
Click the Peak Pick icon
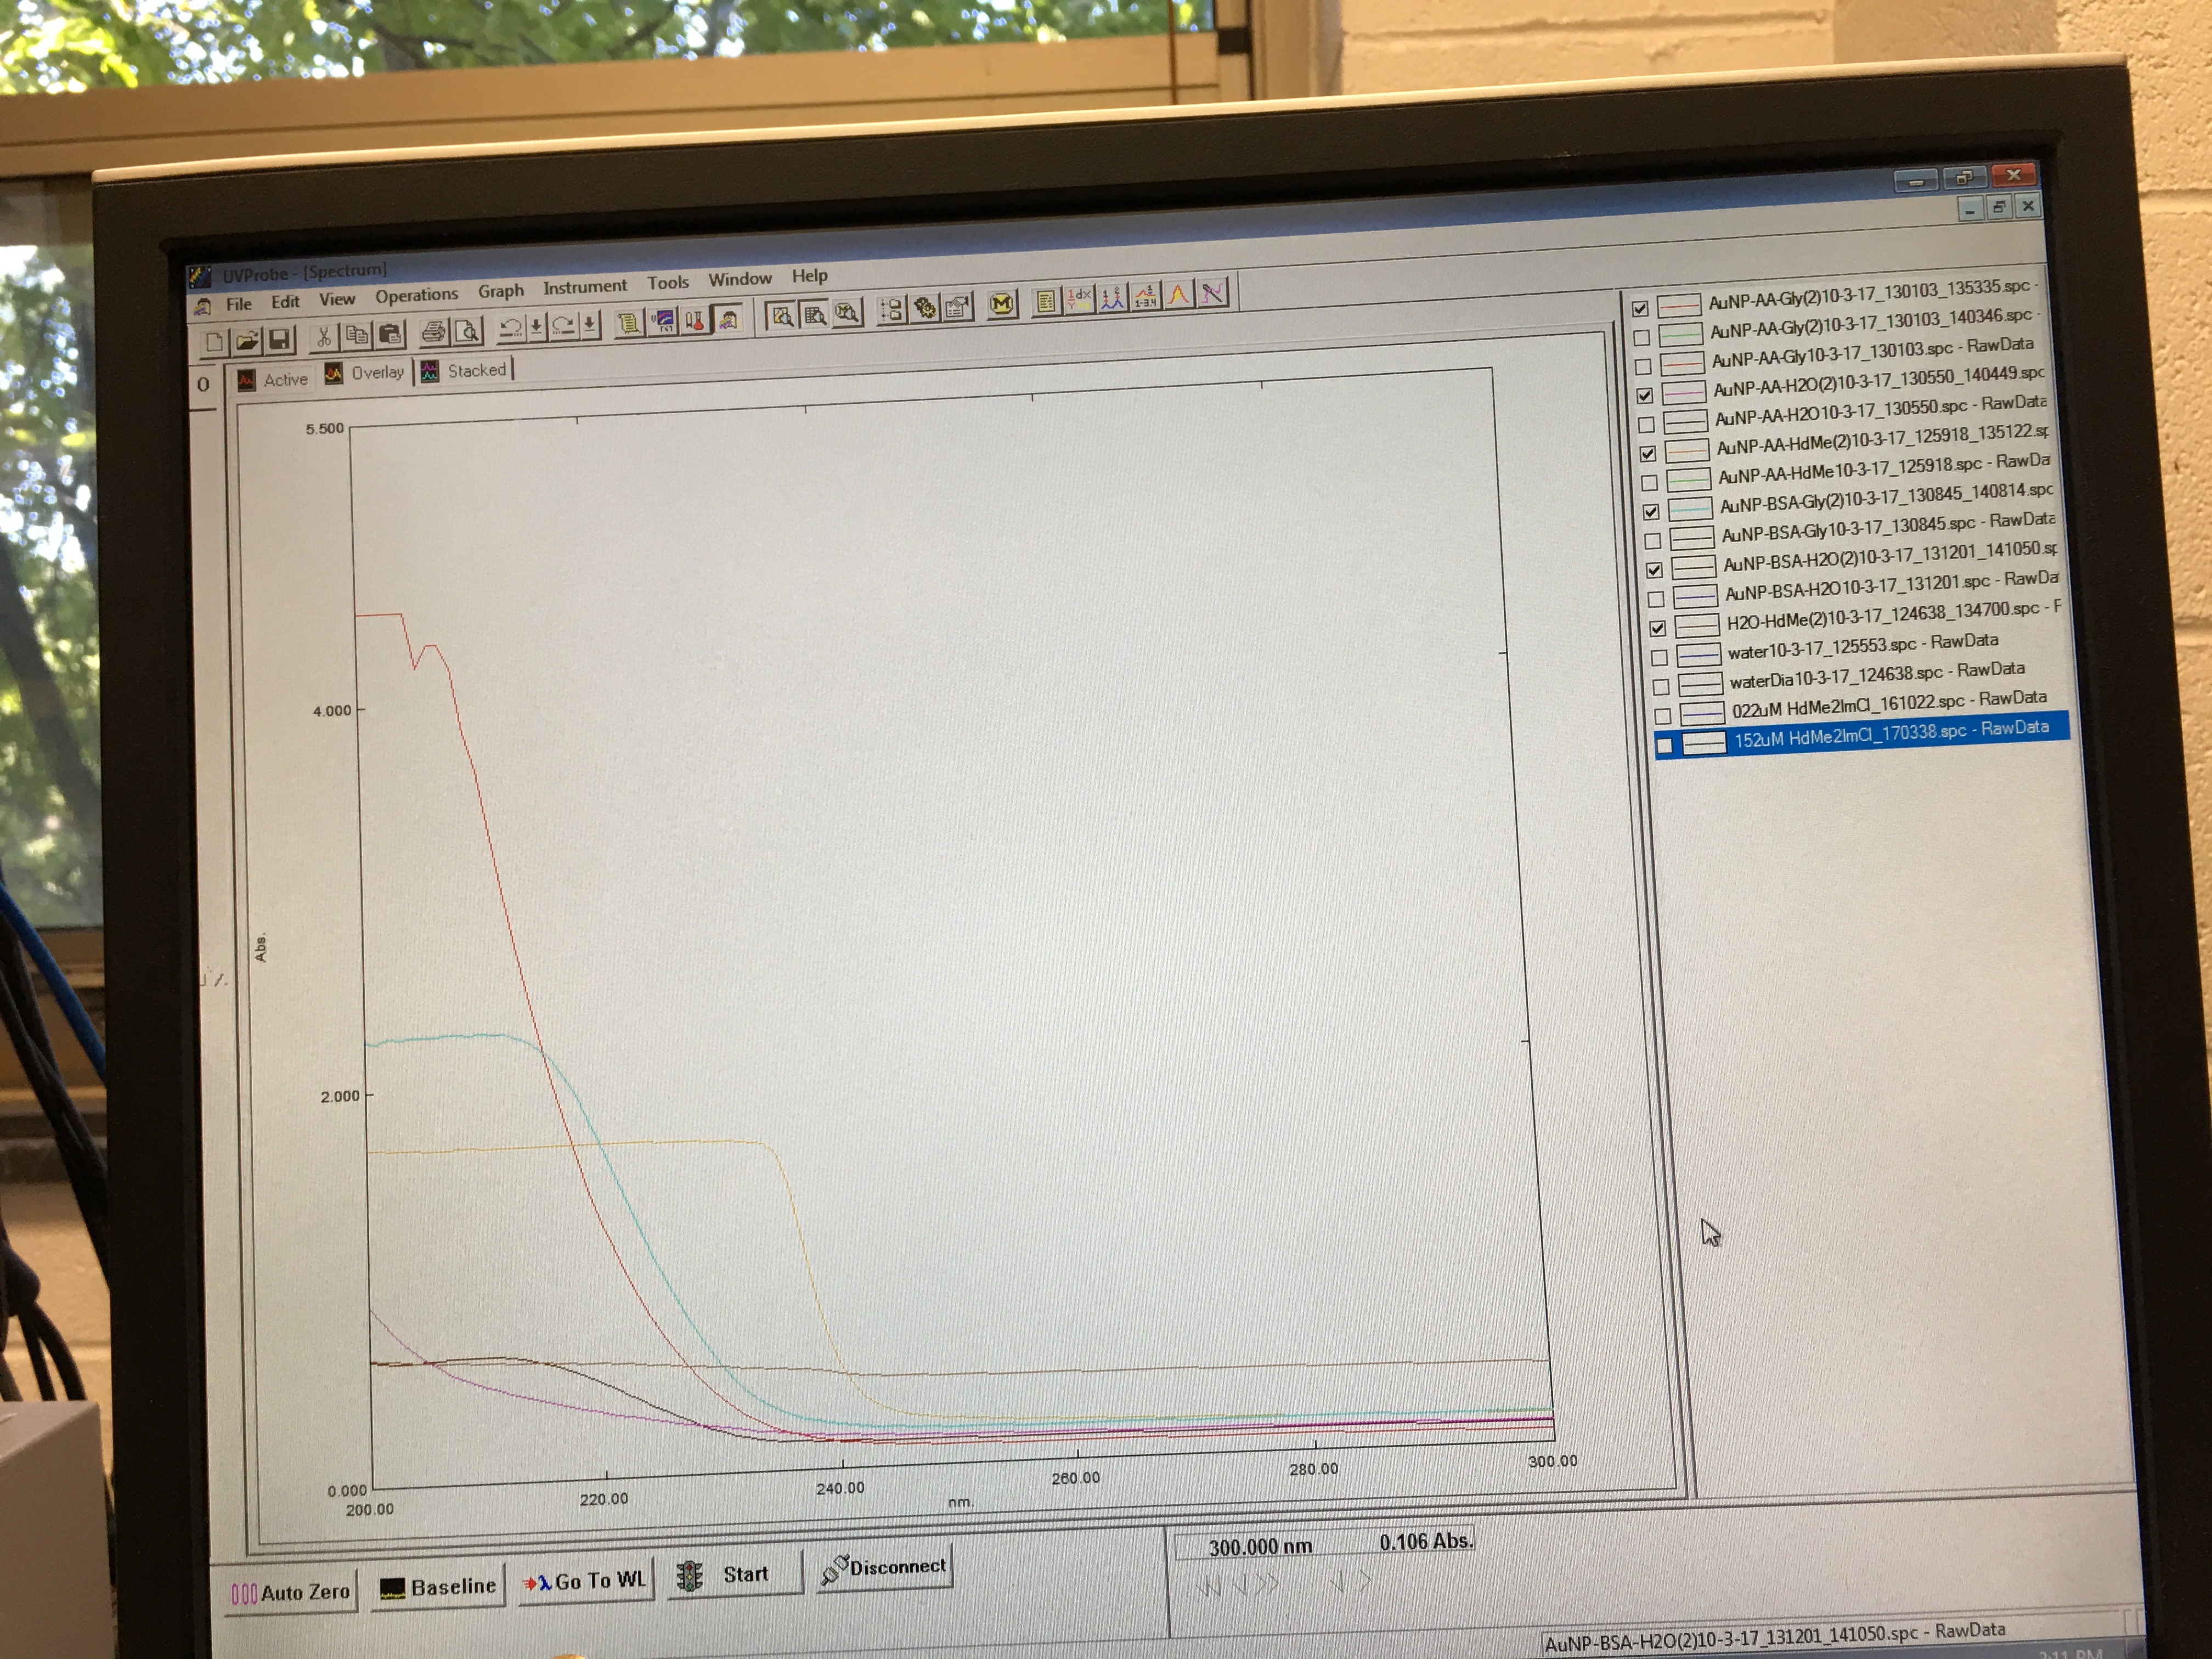(1113, 299)
